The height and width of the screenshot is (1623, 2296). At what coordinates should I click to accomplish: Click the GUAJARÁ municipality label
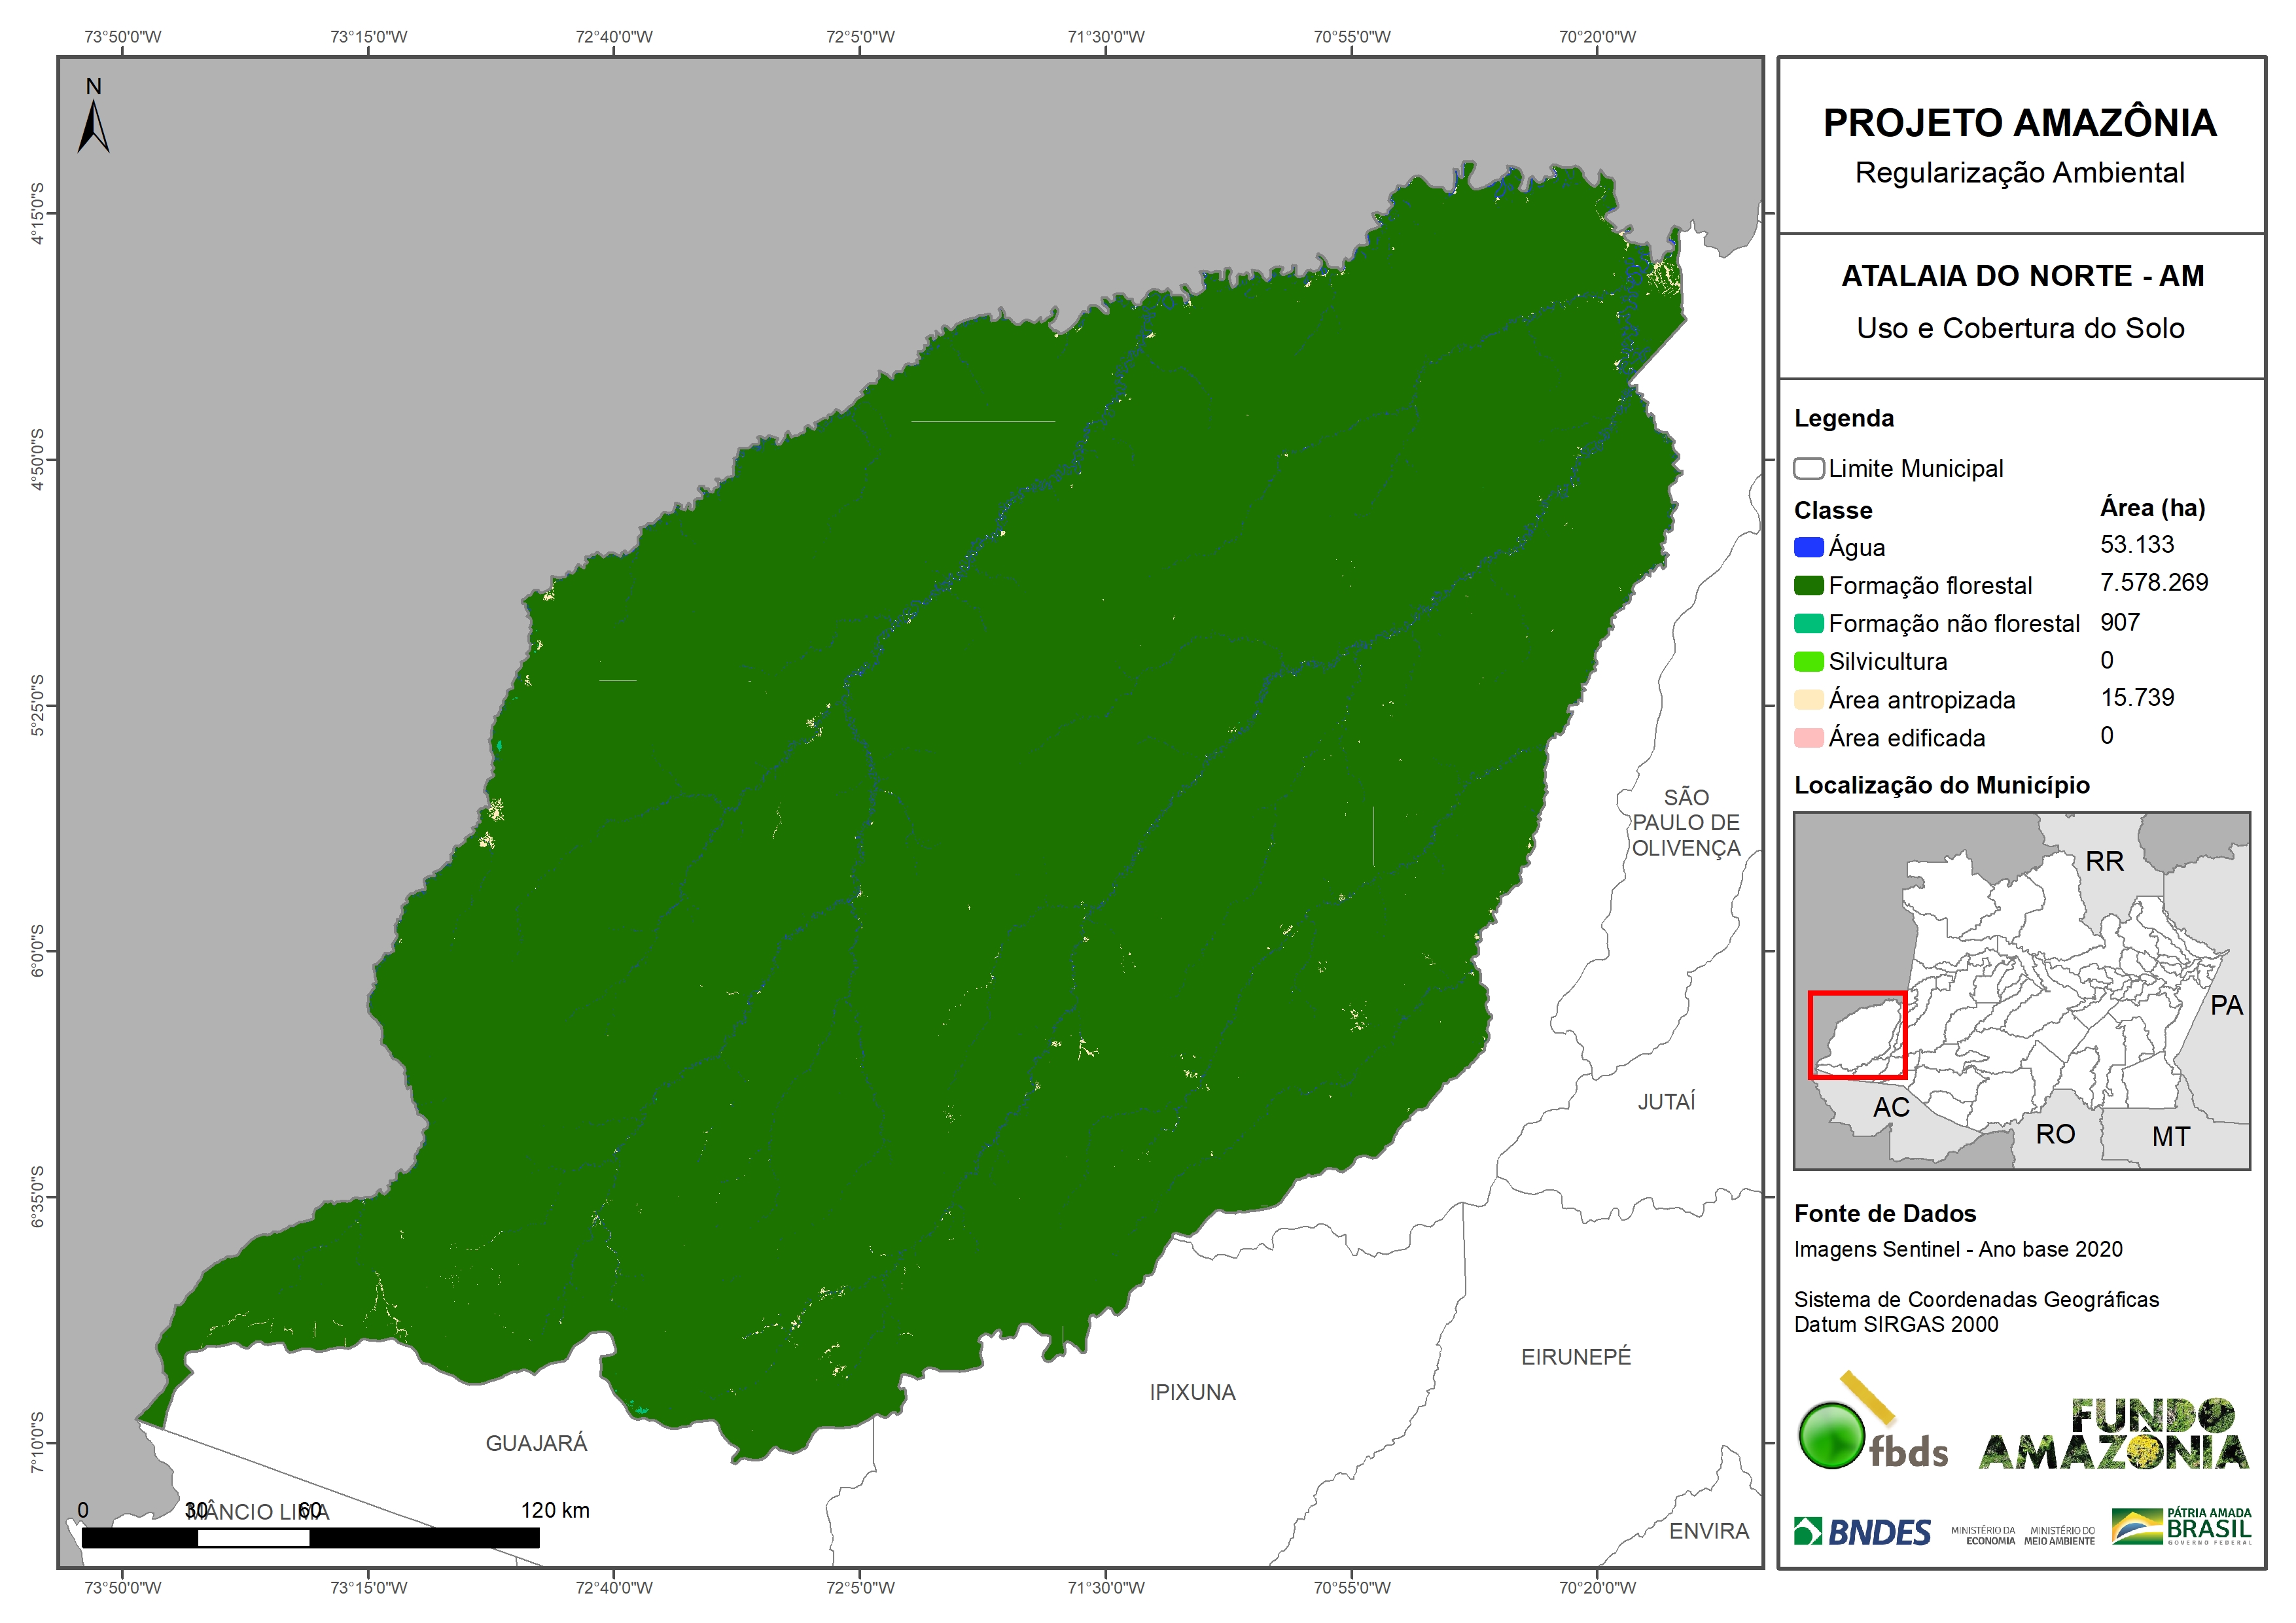tap(536, 1443)
